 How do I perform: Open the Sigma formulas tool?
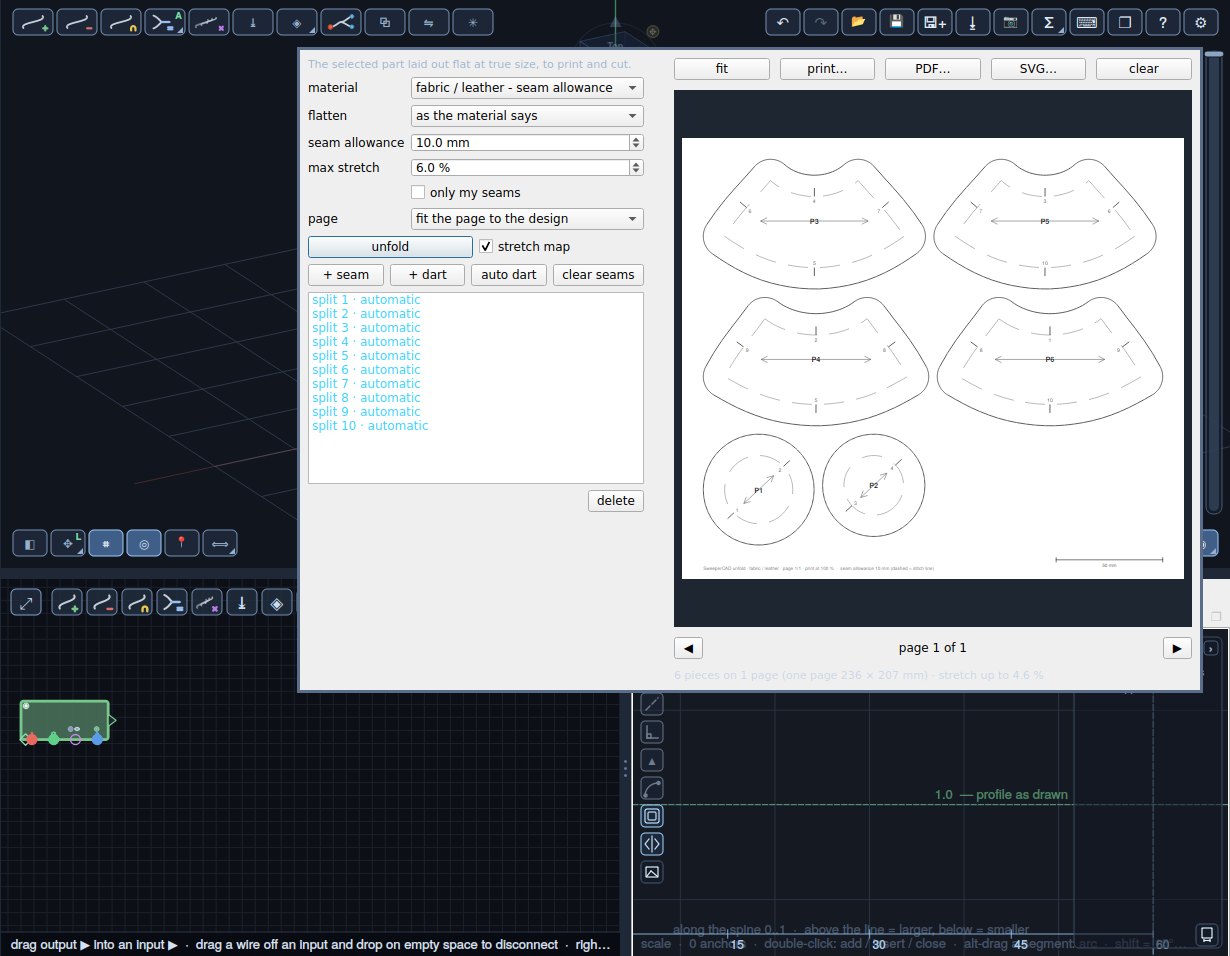(1049, 22)
